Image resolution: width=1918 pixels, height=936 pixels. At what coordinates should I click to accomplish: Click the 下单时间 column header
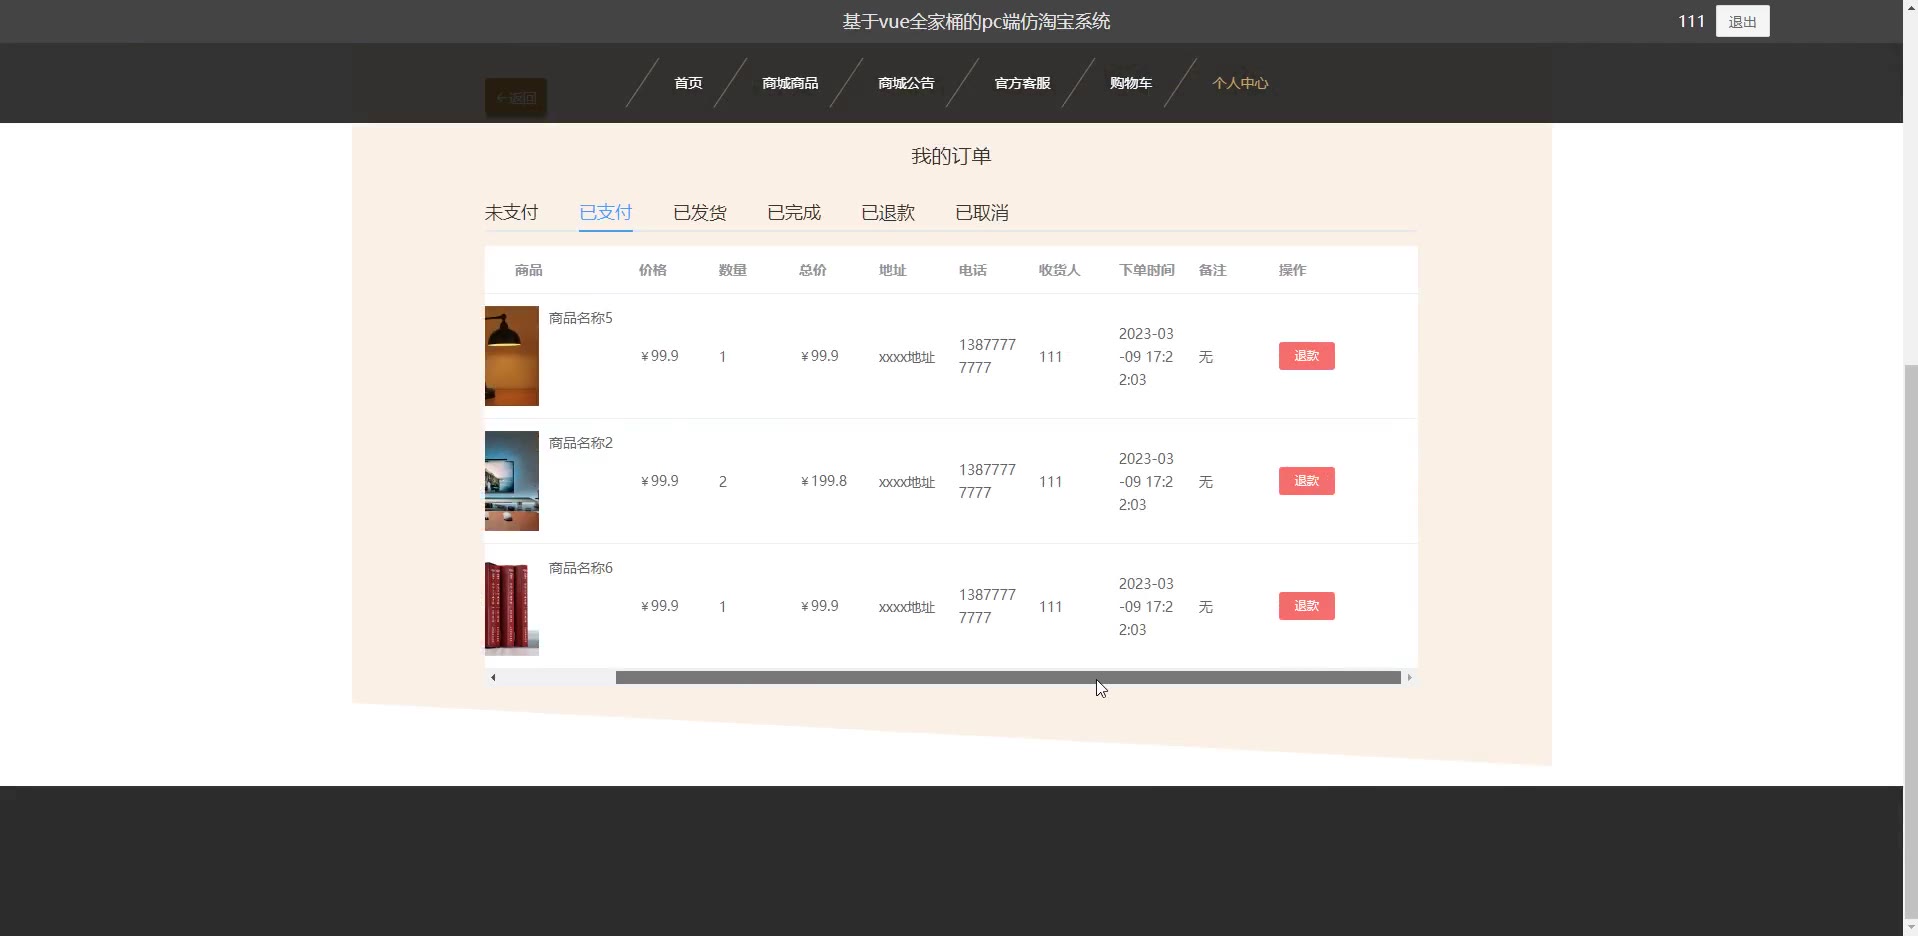coord(1147,270)
